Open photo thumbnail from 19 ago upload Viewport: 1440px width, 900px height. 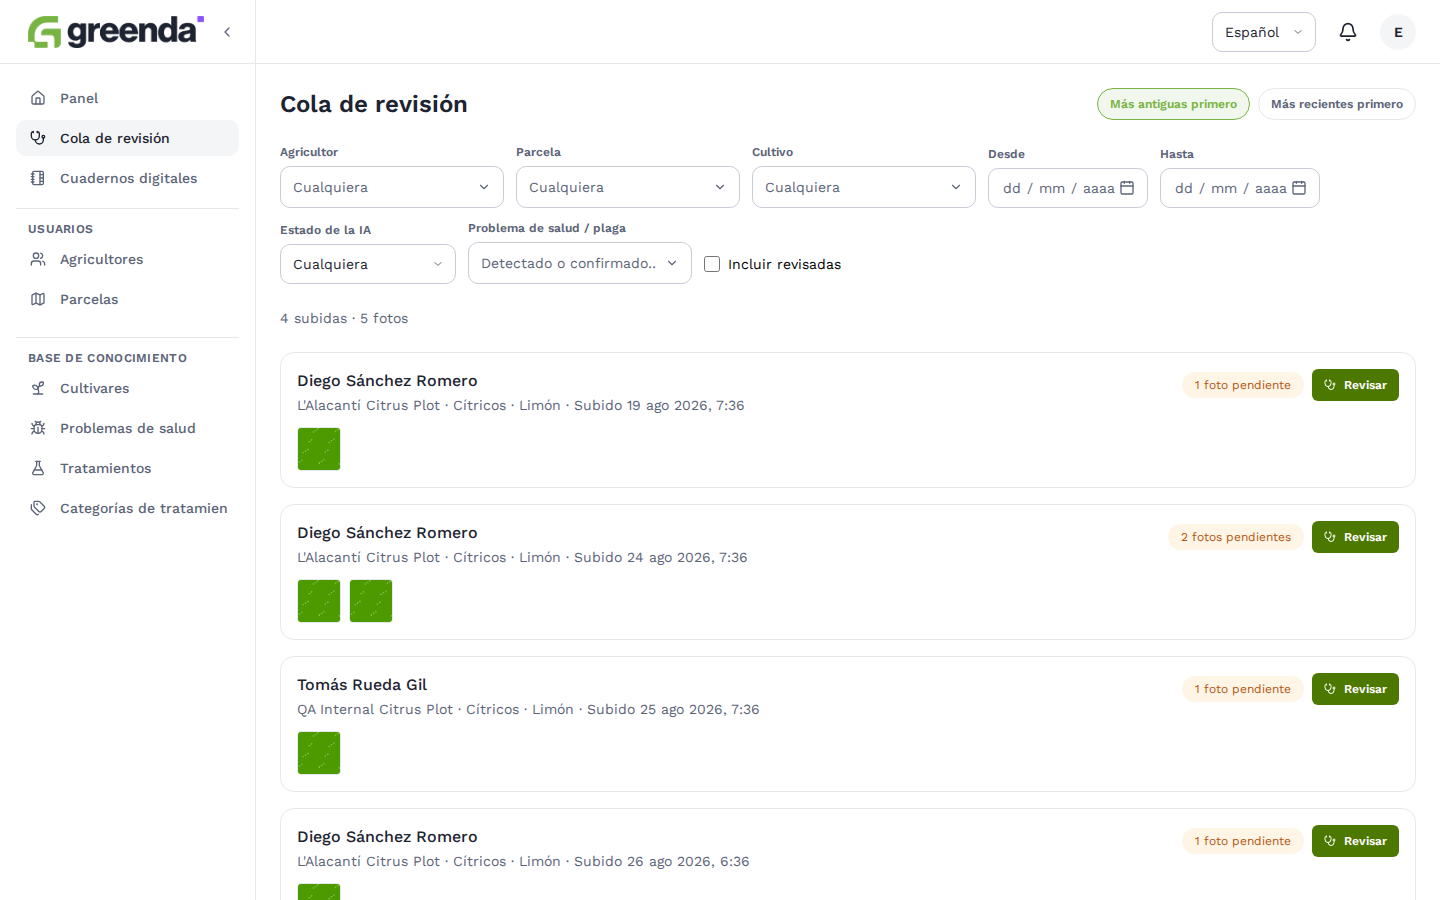click(x=319, y=449)
